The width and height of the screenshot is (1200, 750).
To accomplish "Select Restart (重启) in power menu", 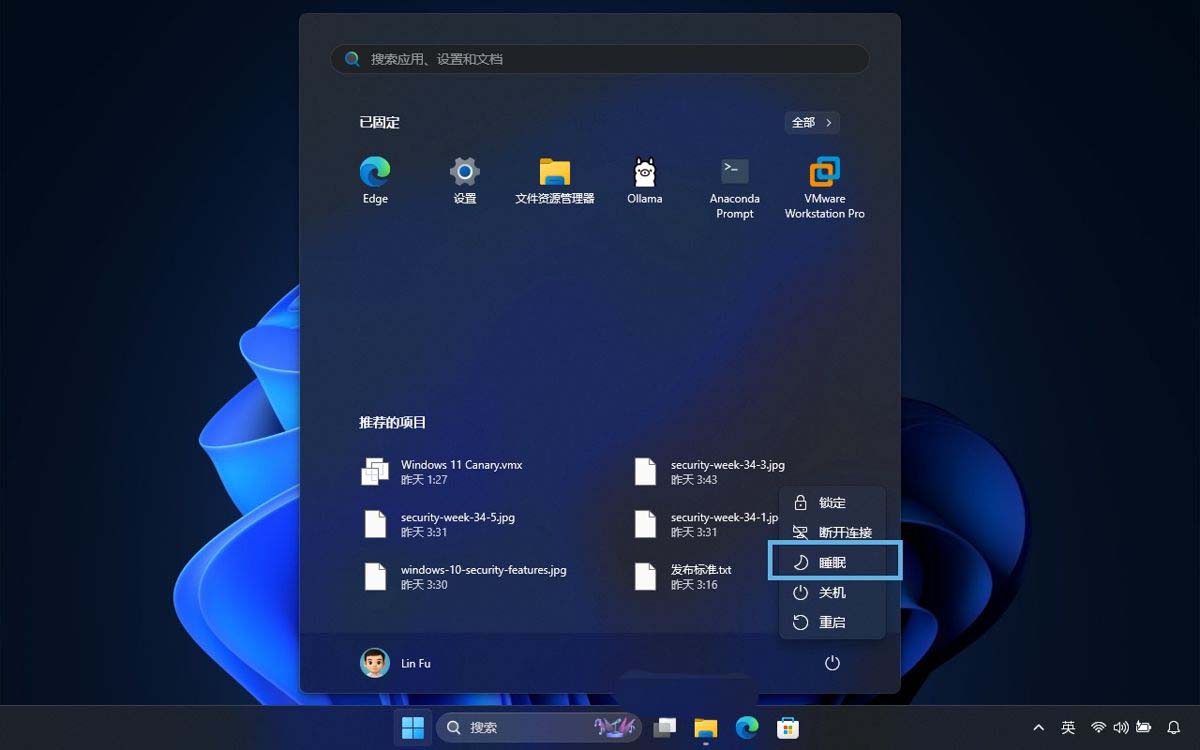I will pos(832,622).
